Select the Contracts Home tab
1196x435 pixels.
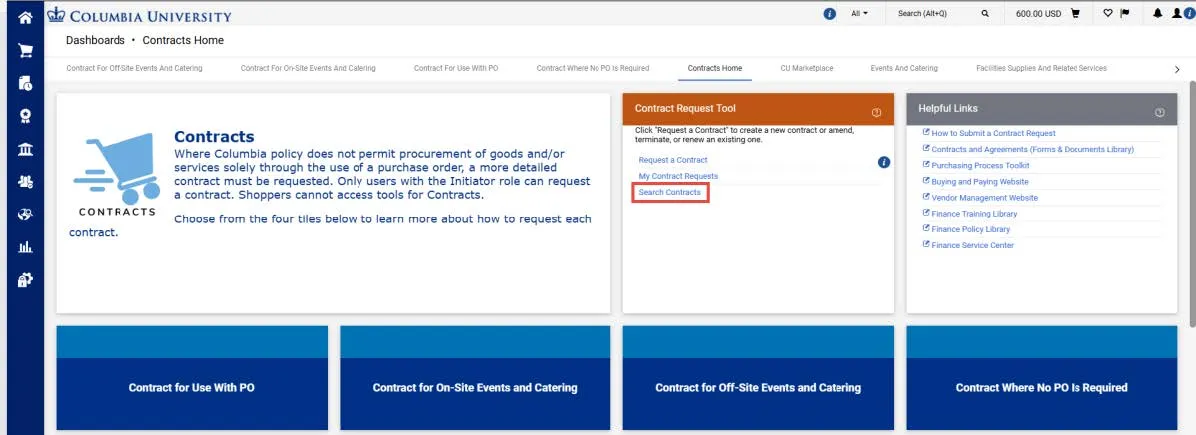715,69
